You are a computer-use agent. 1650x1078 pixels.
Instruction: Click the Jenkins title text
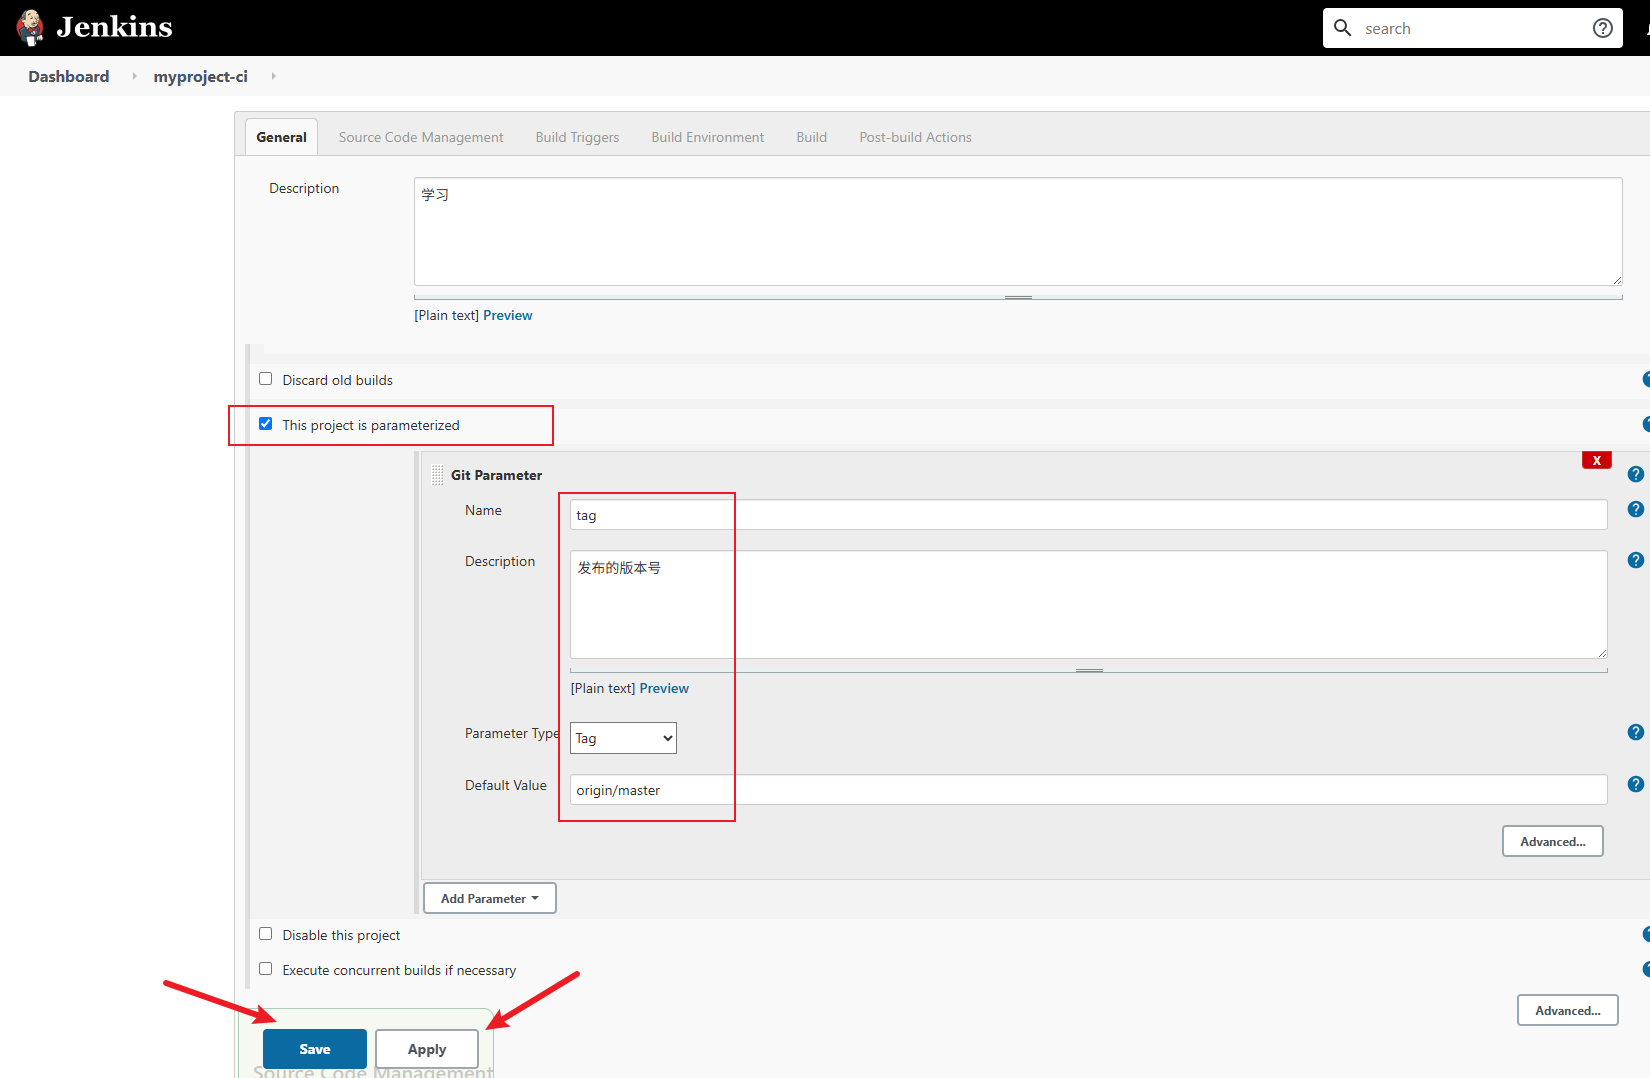pyautogui.click(x=115, y=27)
